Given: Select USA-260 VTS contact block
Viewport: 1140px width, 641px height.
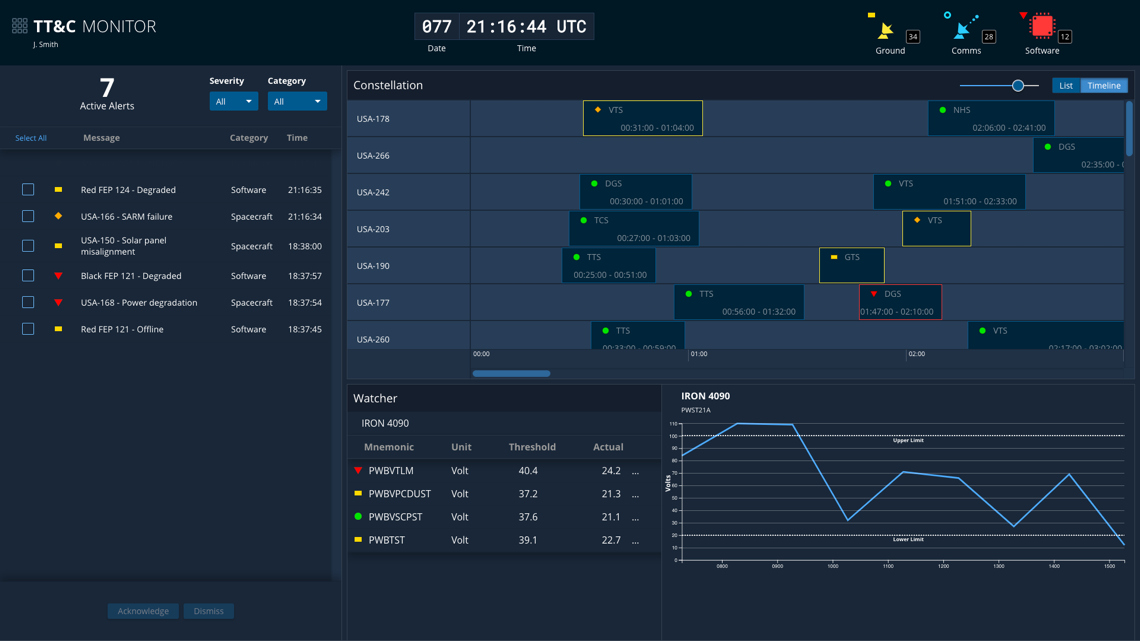Looking at the screenshot, I should pos(1046,335).
